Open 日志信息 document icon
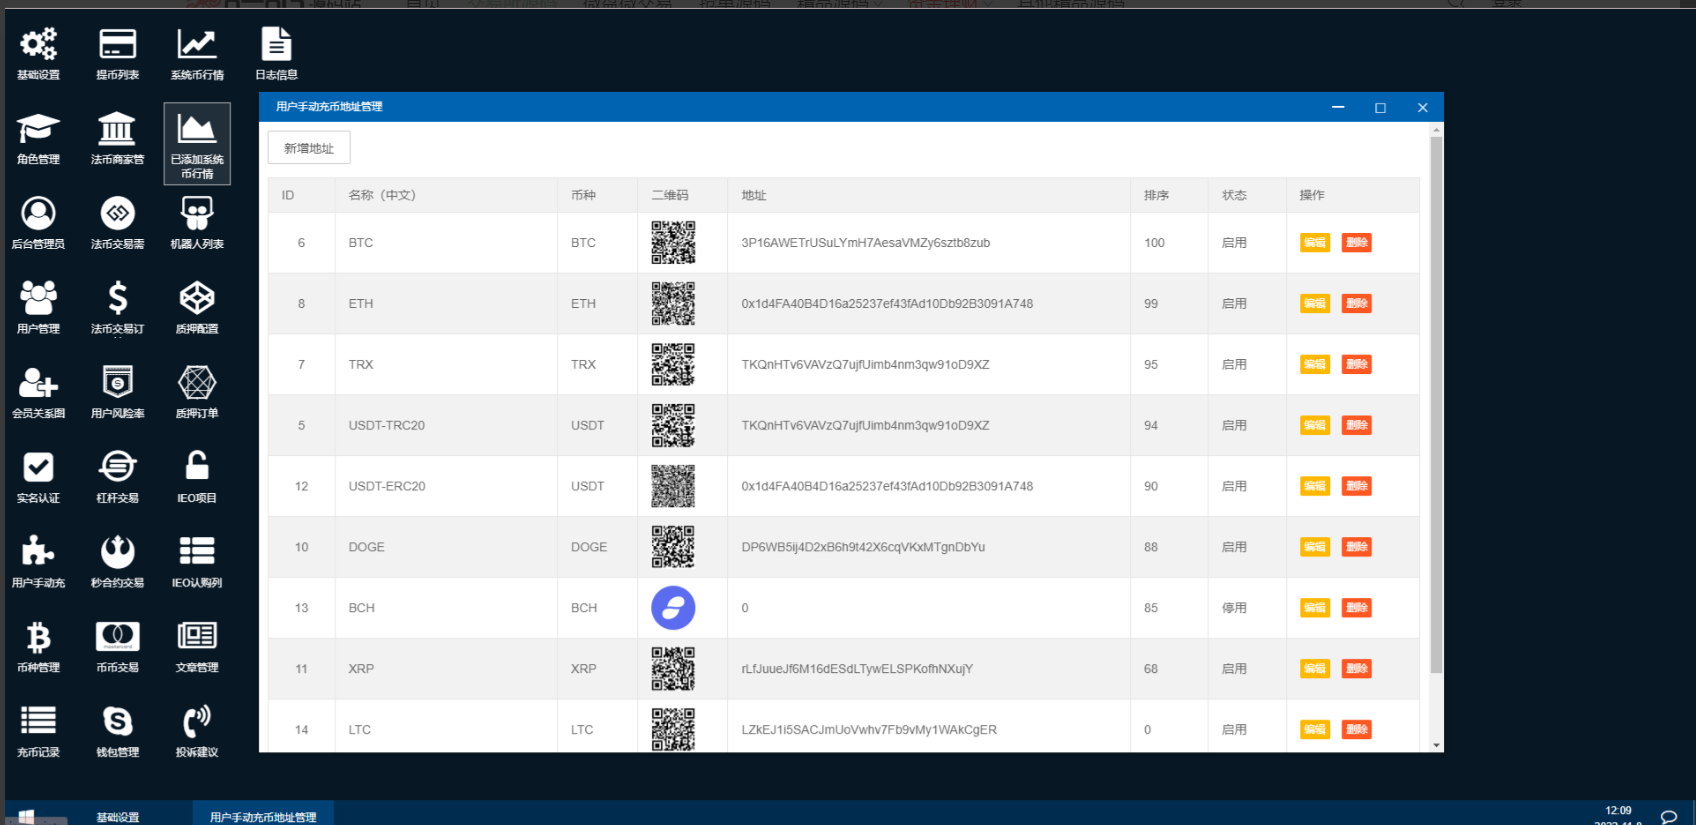The image size is (1696, 825). point(276,45)
